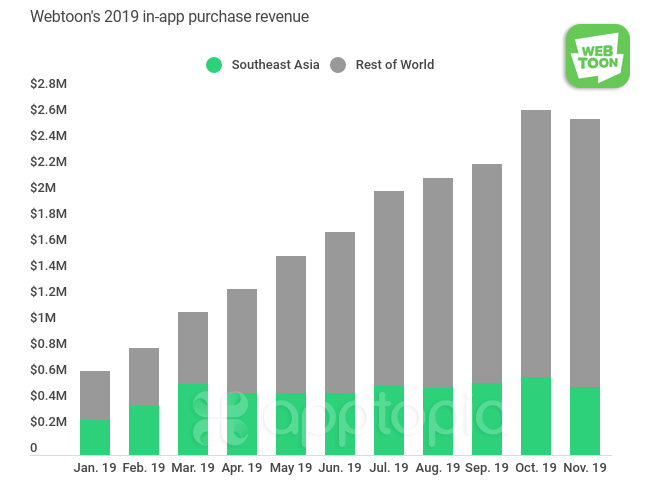Click the Oct. 19 green Southeast Asia bar

536,416
